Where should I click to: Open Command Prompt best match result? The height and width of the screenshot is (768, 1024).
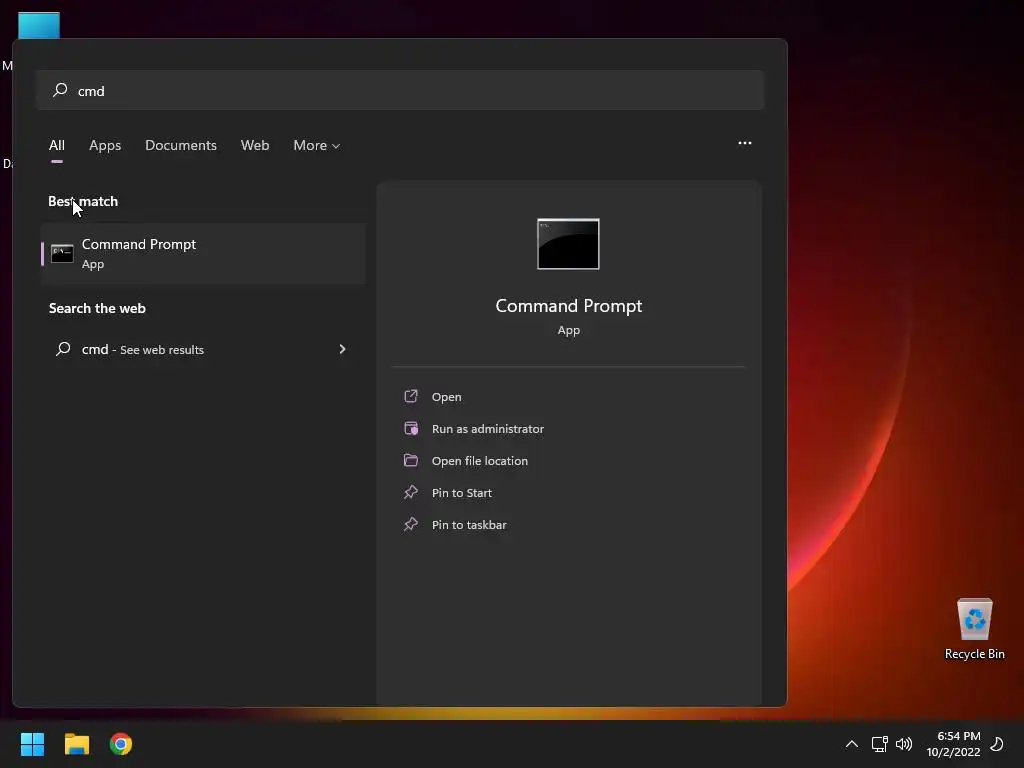point(203,253)
